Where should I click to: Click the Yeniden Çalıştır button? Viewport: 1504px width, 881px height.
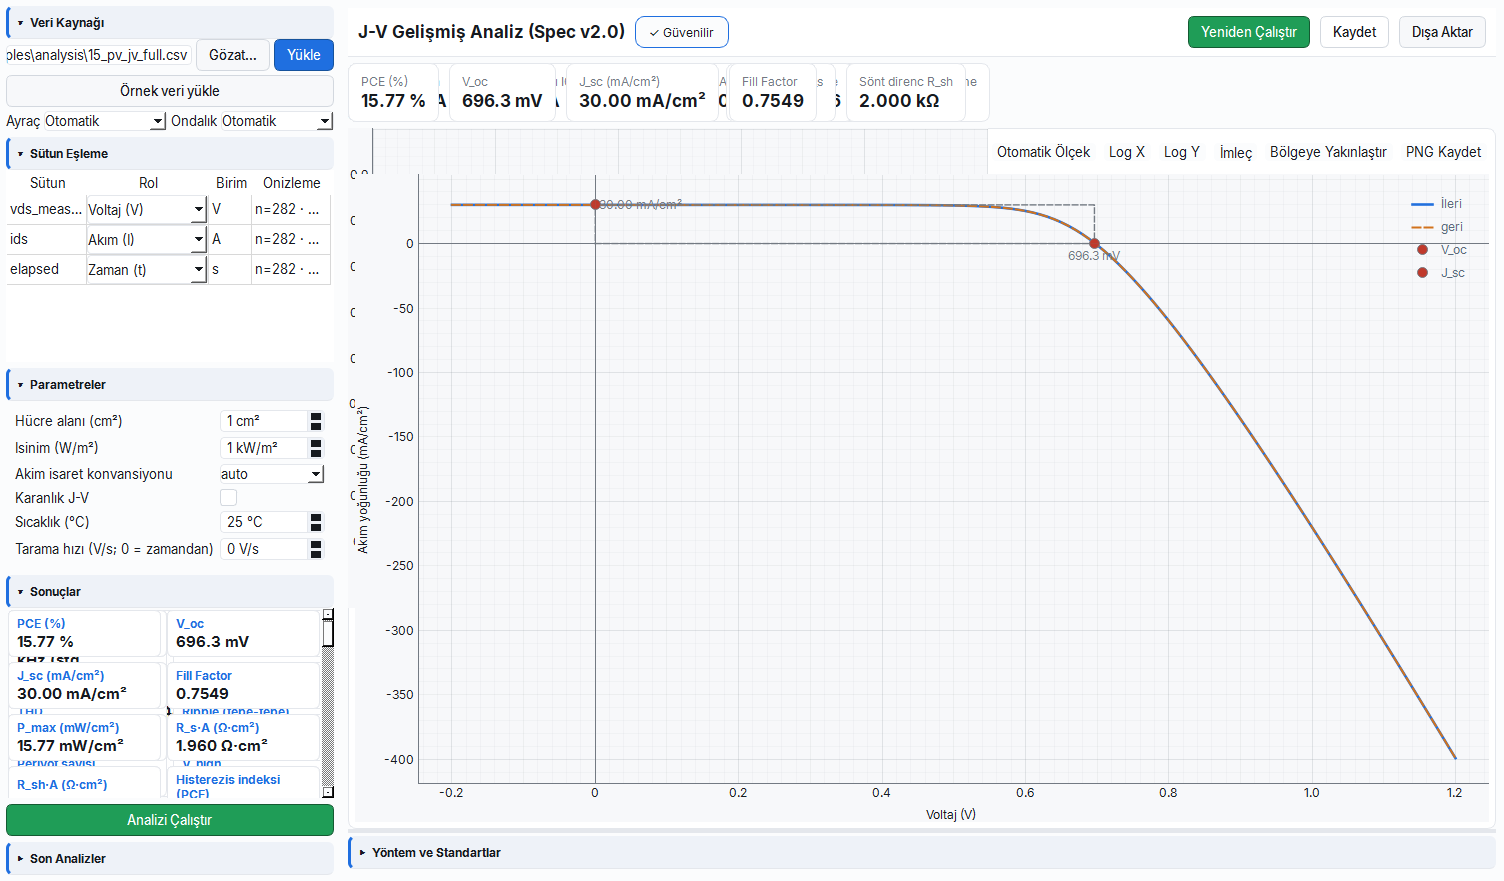pyautogui.click(x=1248, y=32)
